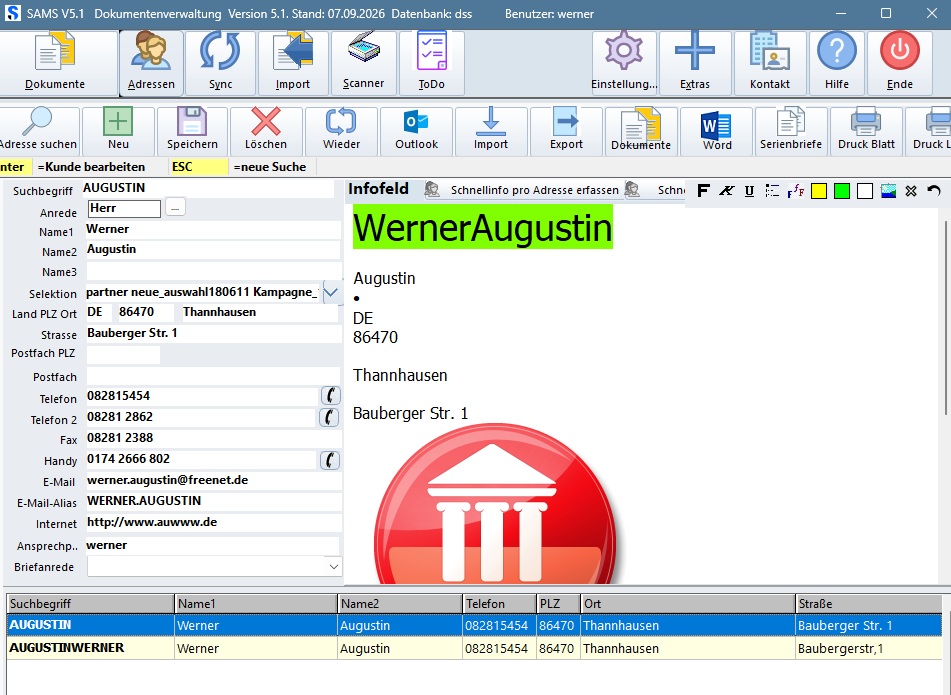Screen dimensions: 951x695
Task: Sort results by Ort column
Action: [x=688, y=603]
